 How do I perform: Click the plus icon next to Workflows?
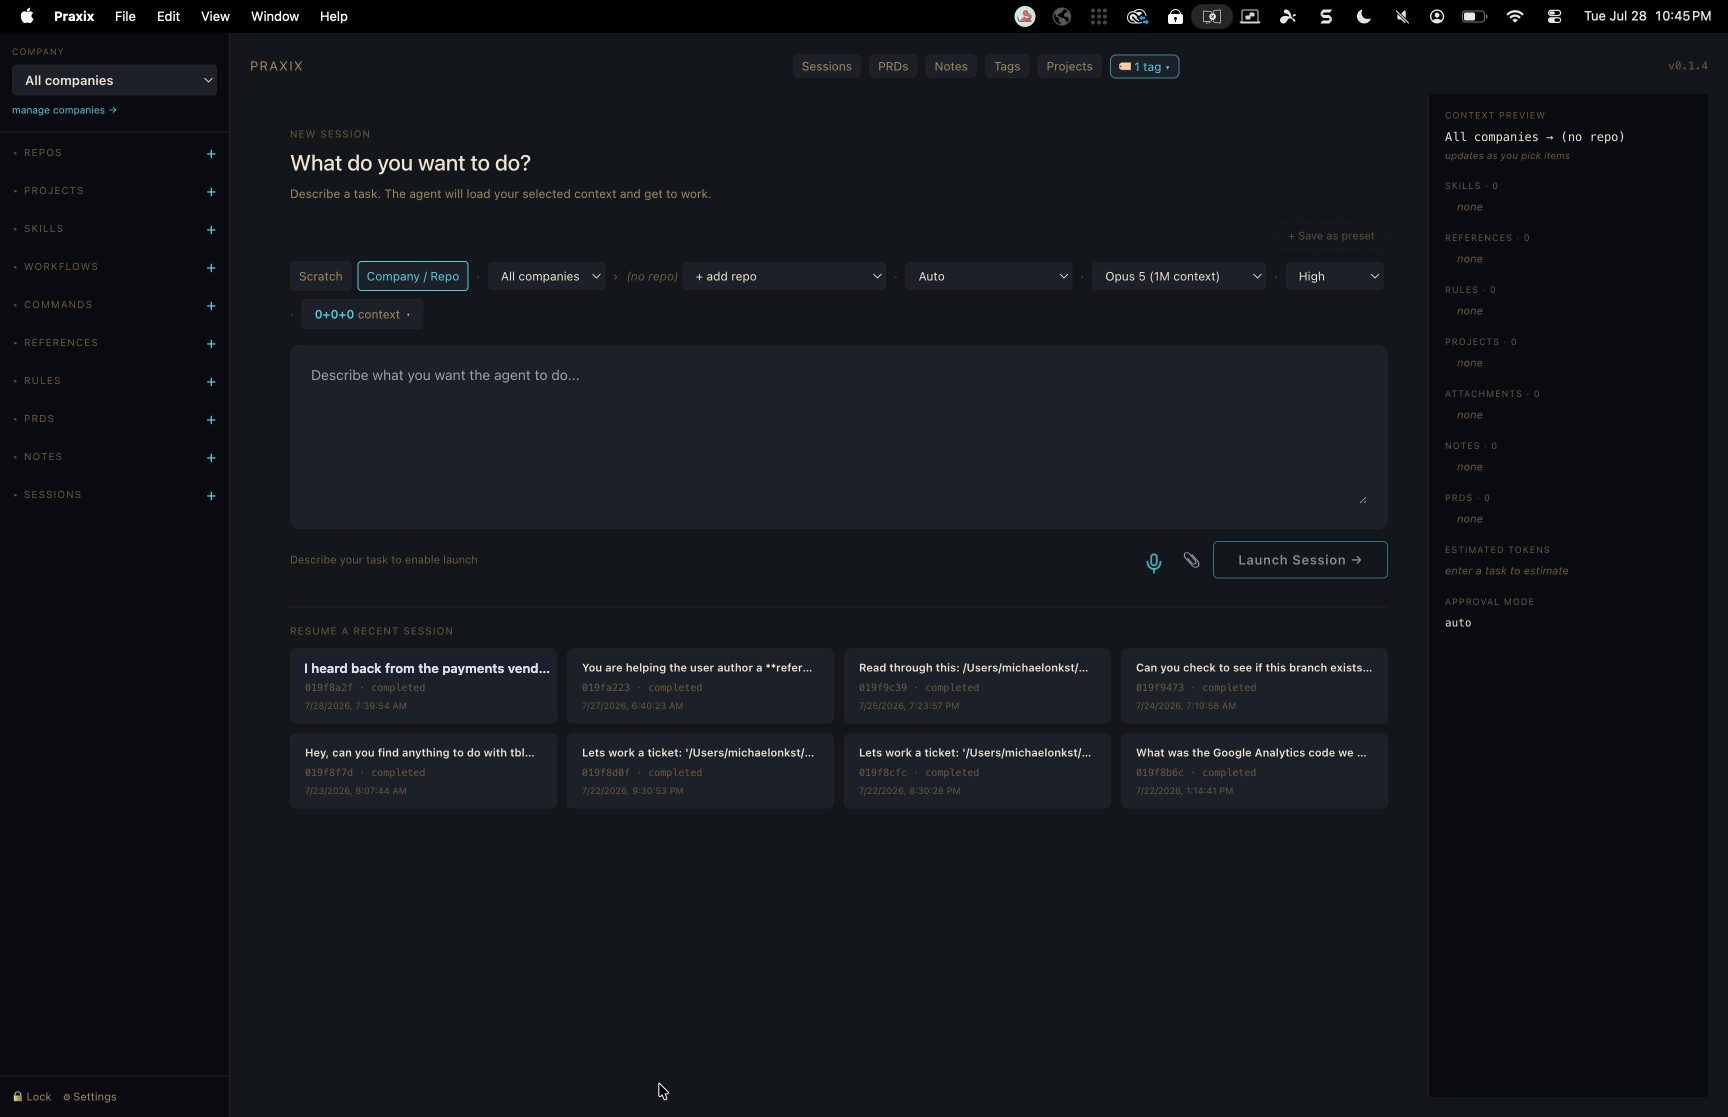click(211, 268)
